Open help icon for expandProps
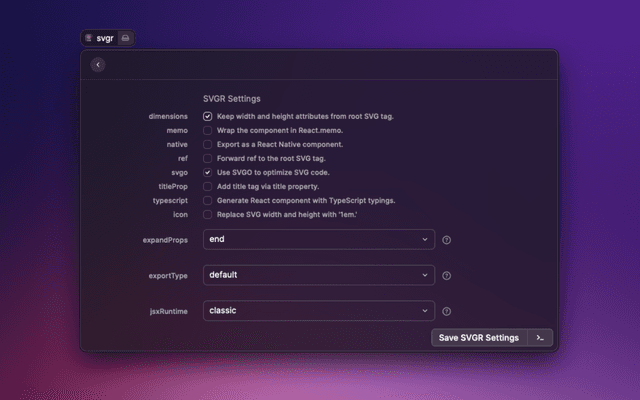640x400 pixels. coord(447,240)
